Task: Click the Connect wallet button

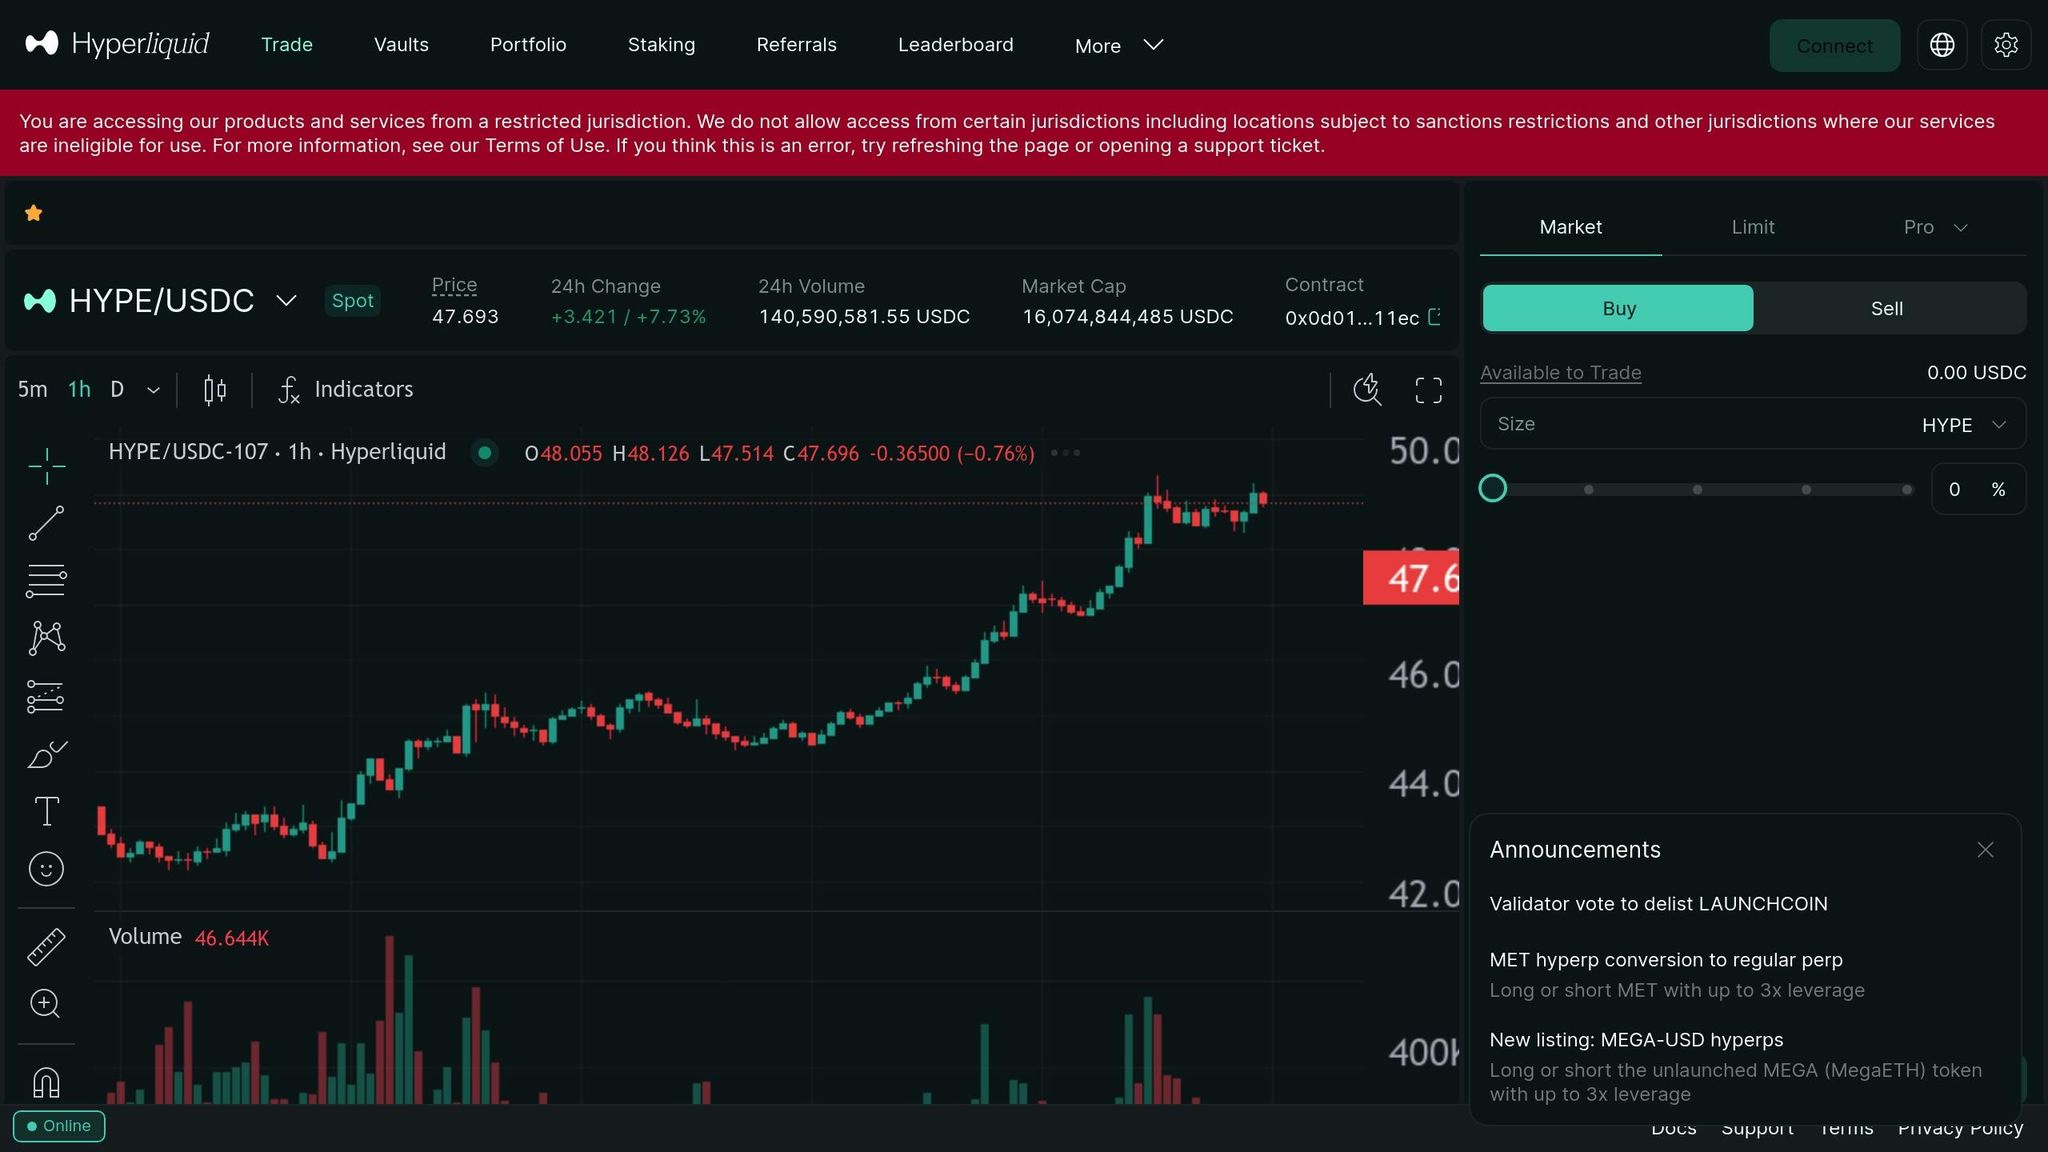Action: [x=1834, y=45]
